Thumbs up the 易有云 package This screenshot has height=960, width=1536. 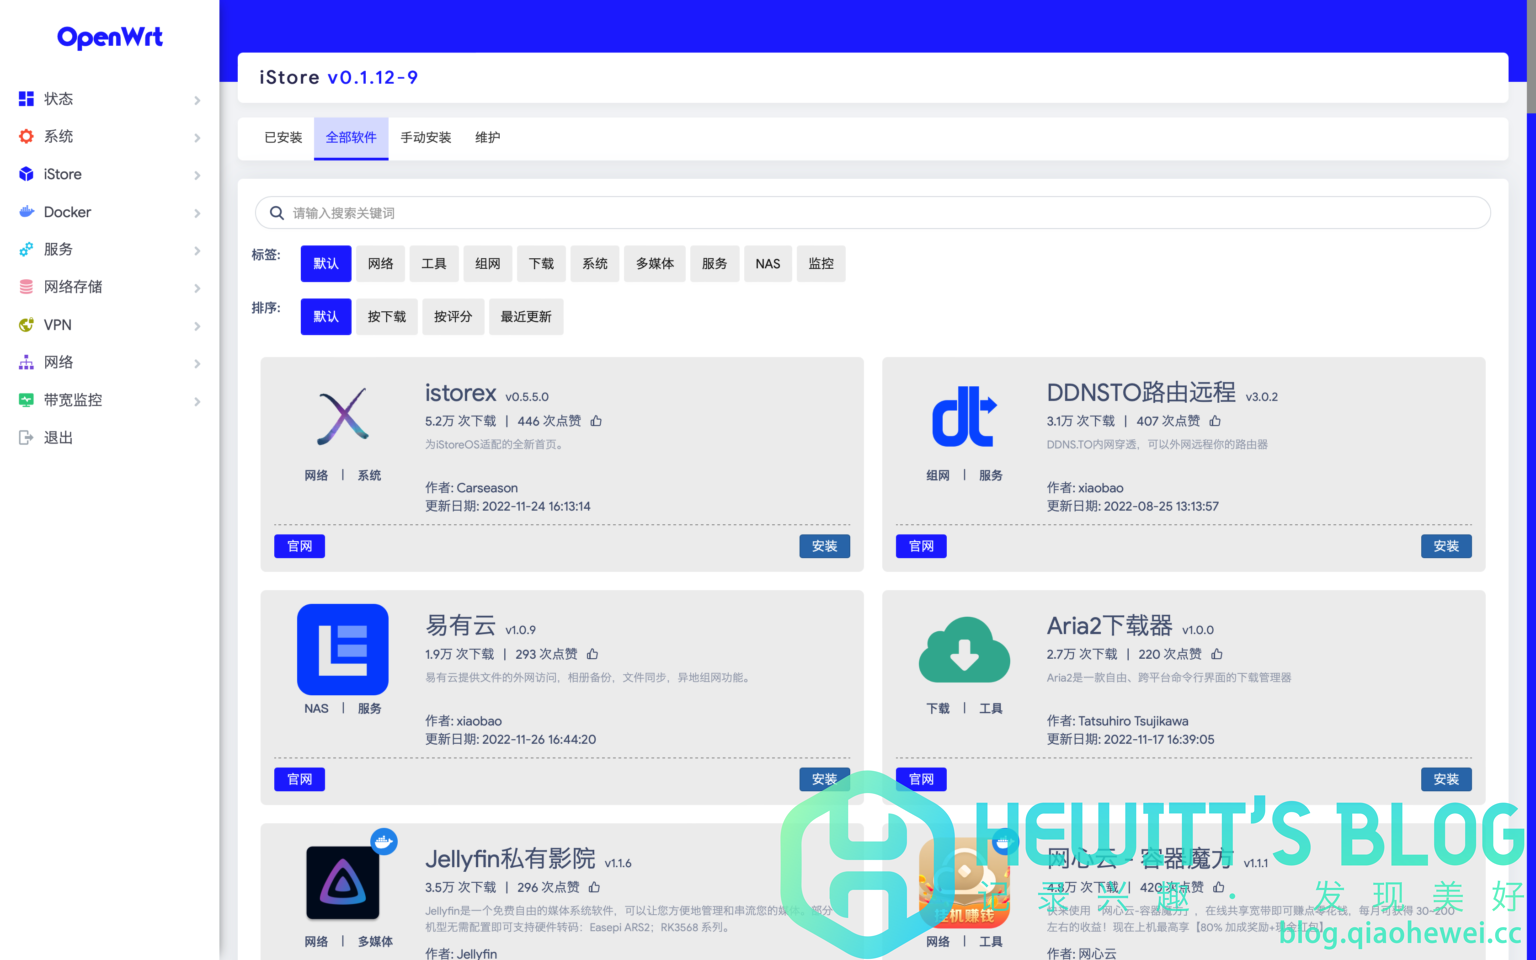pos(591,653)
